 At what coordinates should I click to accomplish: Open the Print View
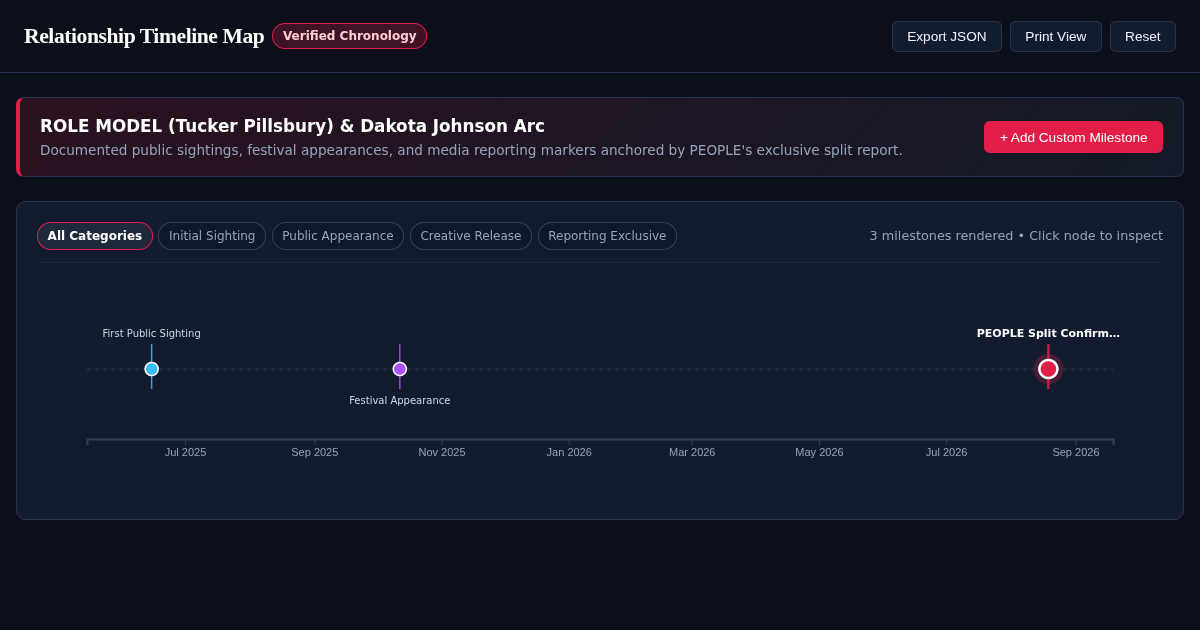click(x=1055, y=36)
